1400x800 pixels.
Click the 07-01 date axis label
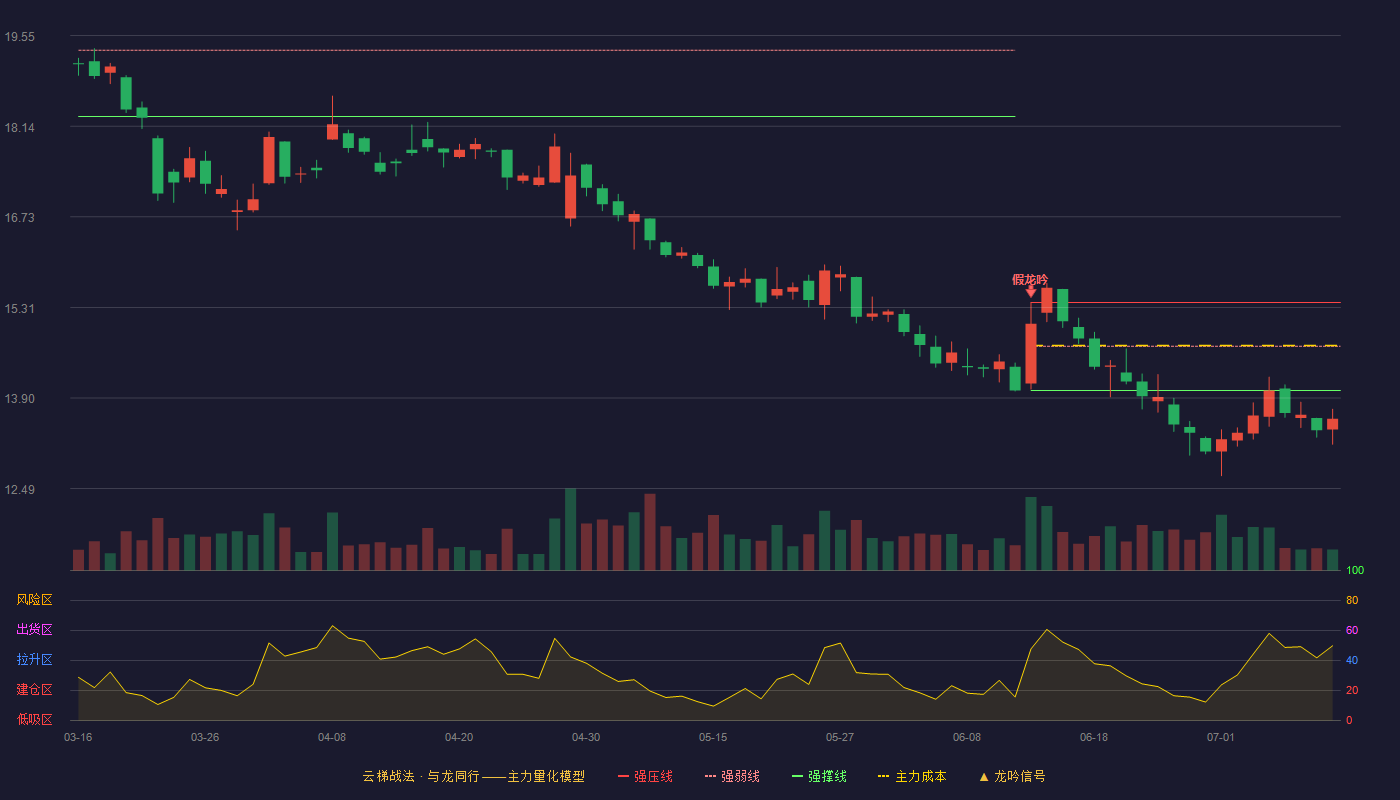(x=1221, y=737)
